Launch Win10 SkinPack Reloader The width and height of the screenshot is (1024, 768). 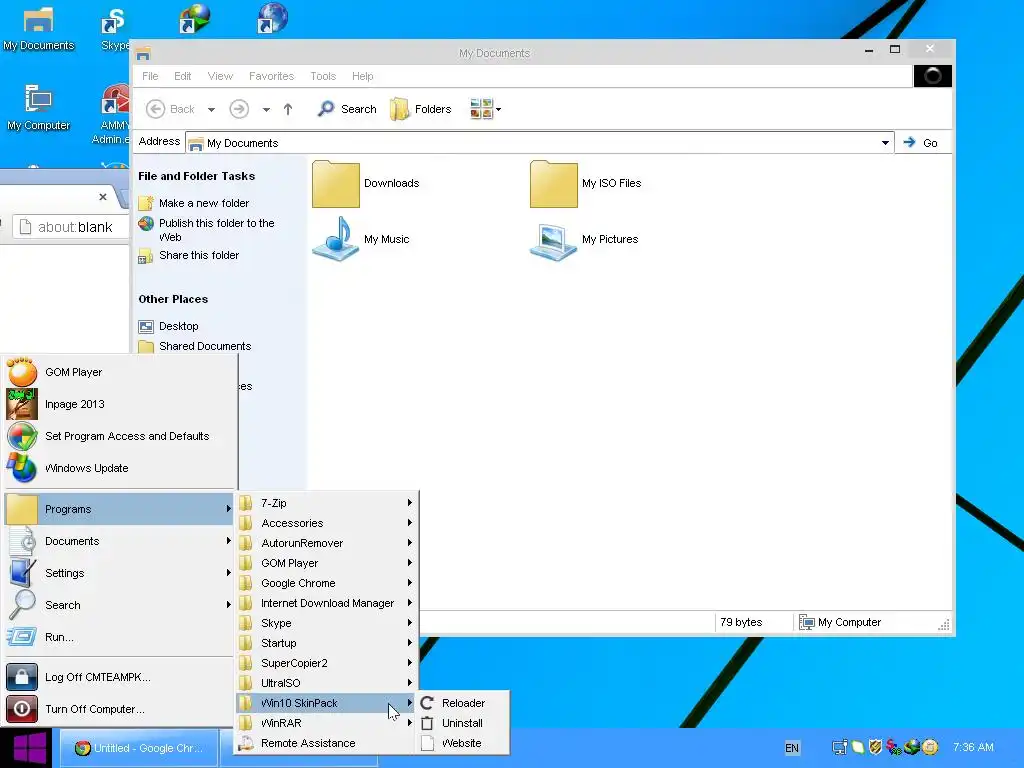click(462, 703)
